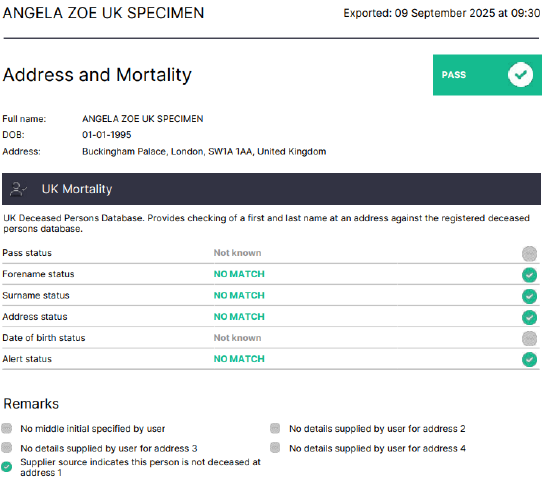Click NO MATCH for Surname status

tap(239, 295)
